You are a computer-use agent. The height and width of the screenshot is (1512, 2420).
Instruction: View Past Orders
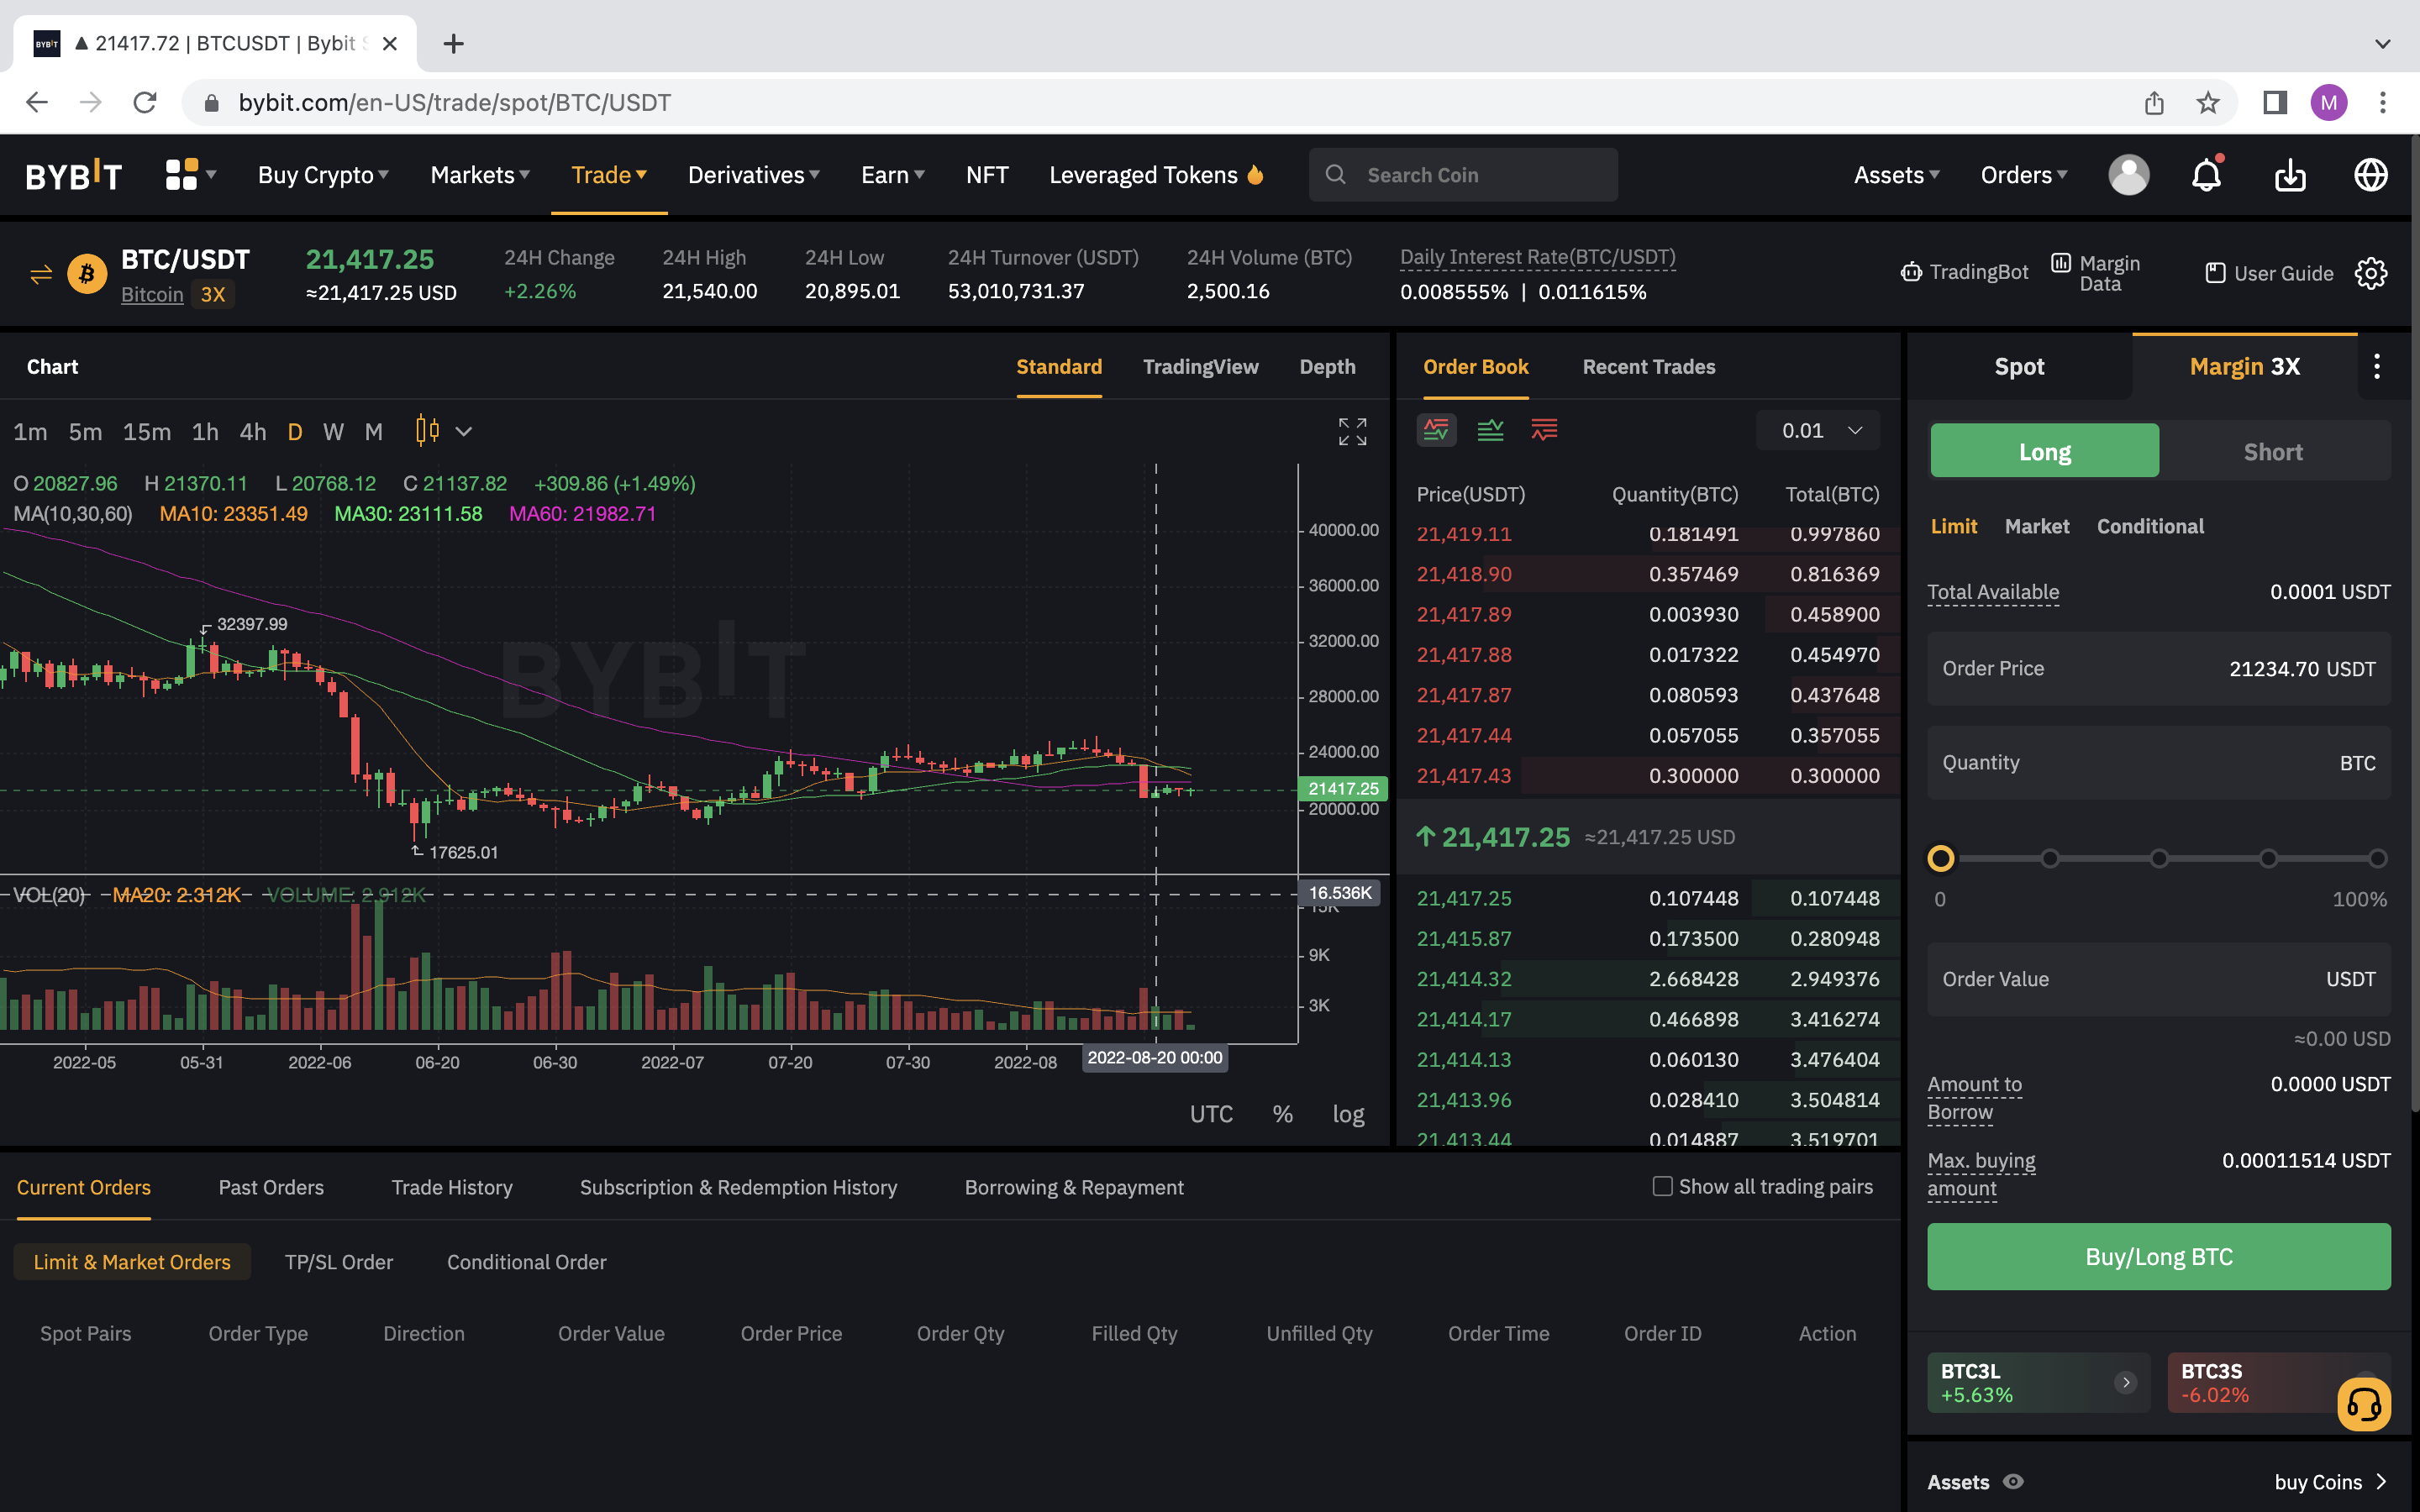(271, 1187)
